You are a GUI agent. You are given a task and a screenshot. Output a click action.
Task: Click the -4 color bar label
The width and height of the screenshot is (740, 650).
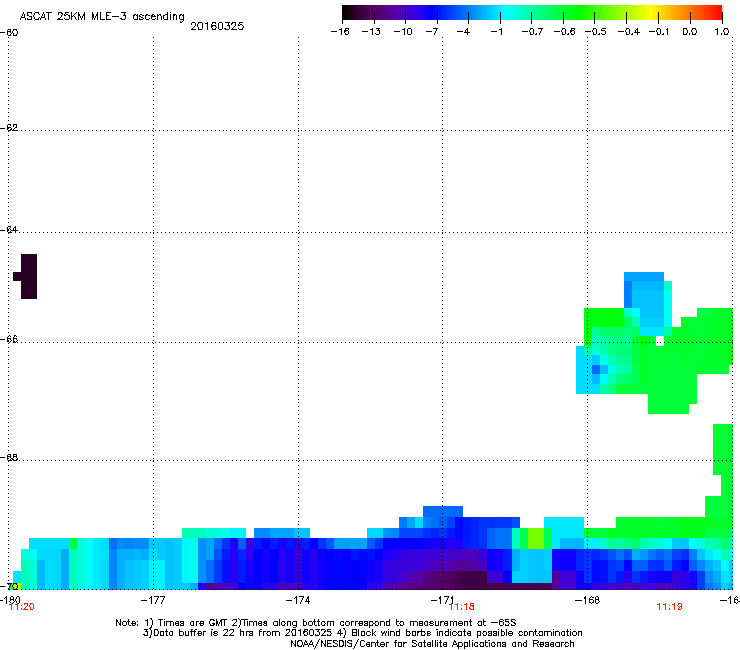coord(463,32)
